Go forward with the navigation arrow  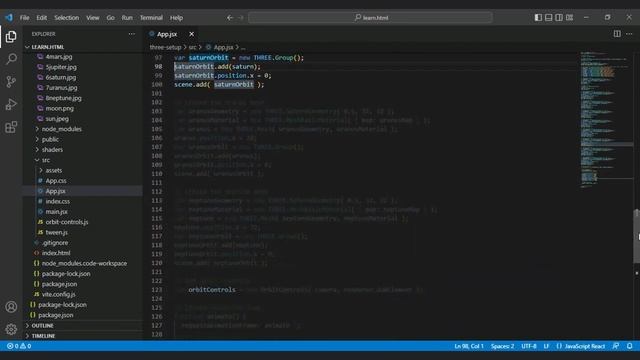pos(241,18)
